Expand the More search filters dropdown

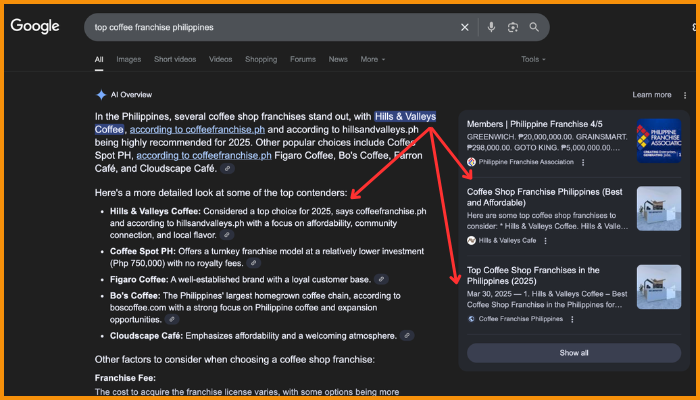pyautogui.click(x=373, y=59)
